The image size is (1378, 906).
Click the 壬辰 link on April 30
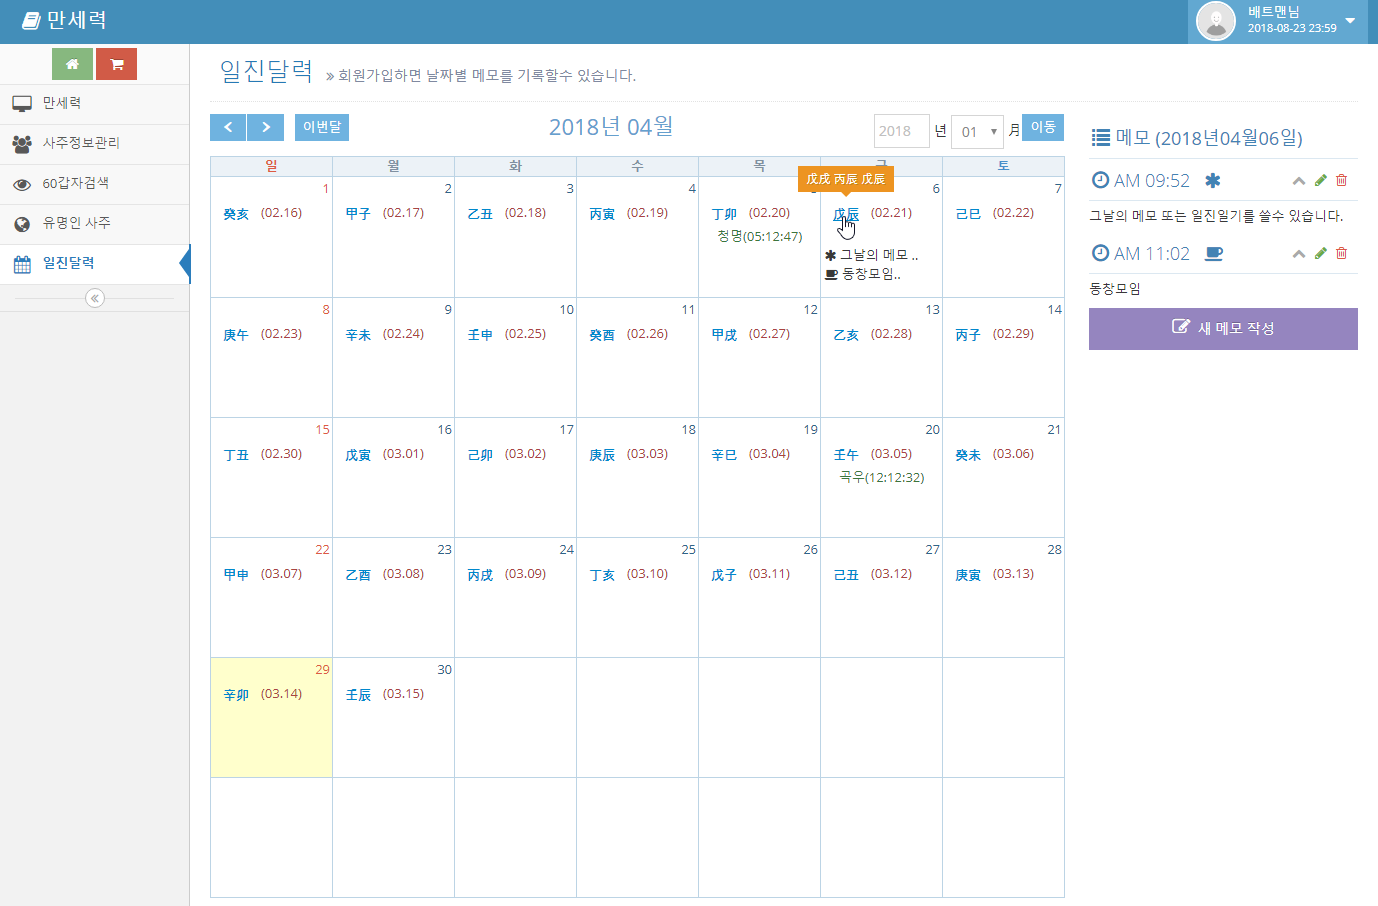[x=358, y=695]
